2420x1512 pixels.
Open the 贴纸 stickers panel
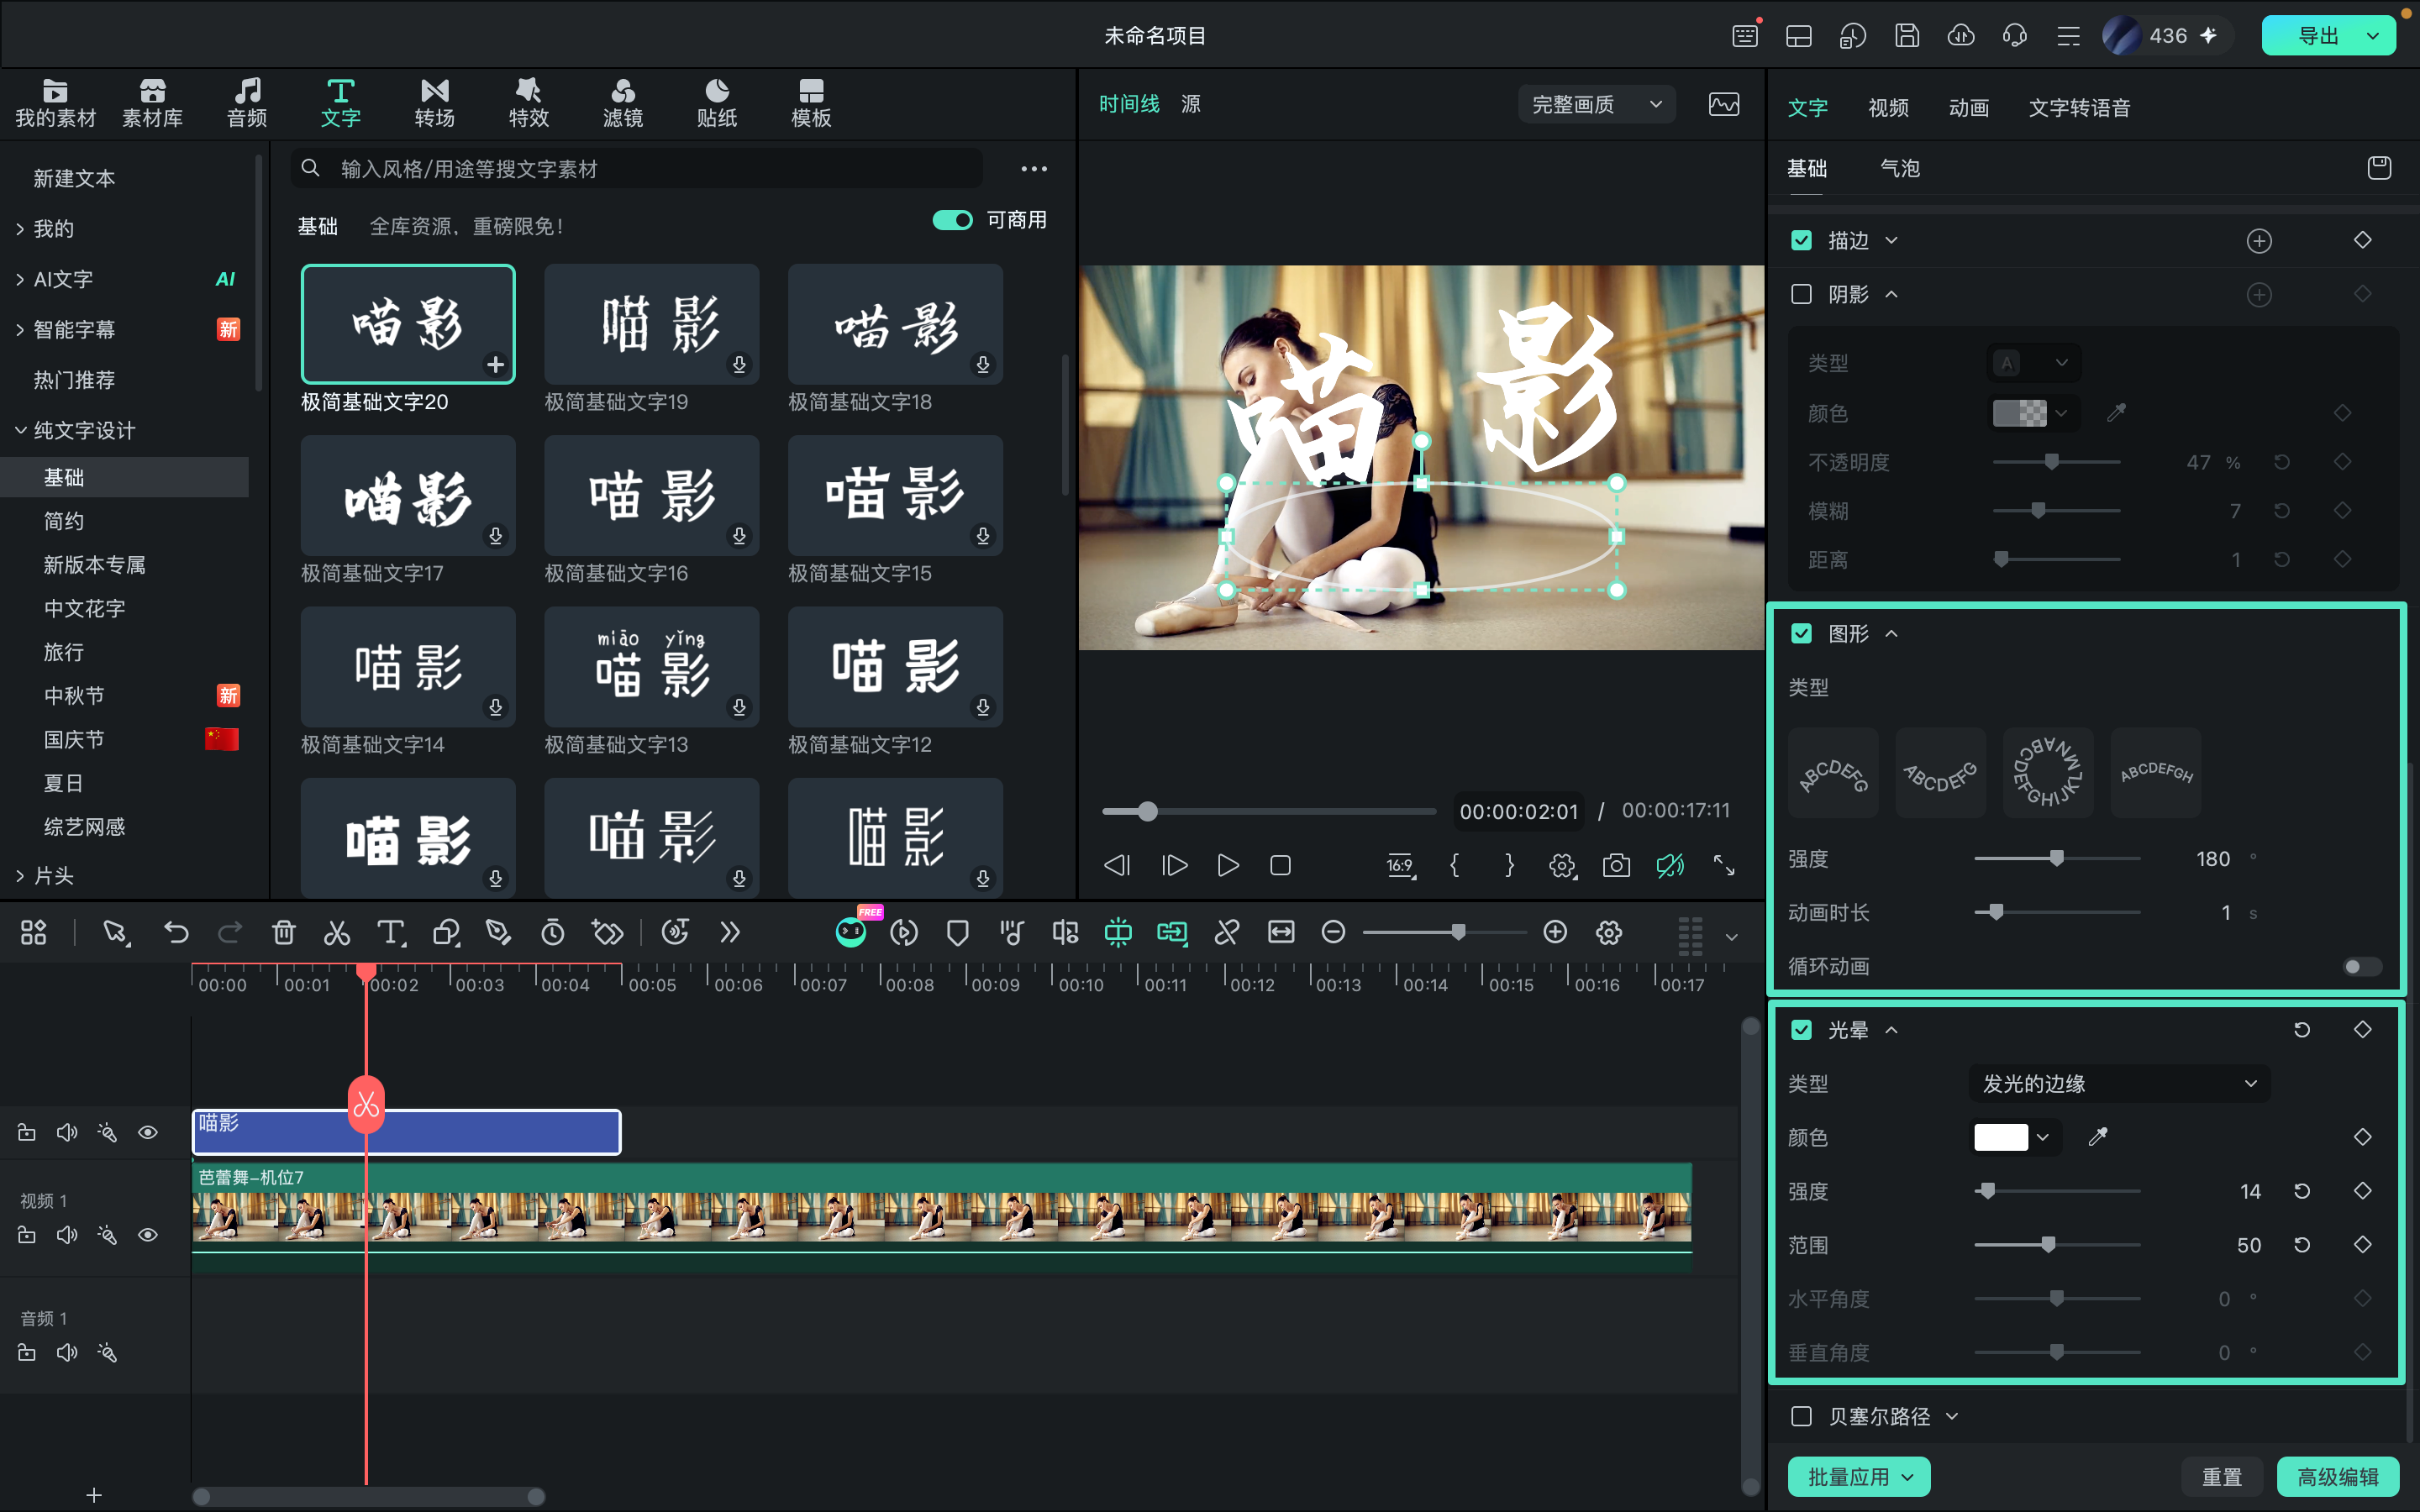(x=717, y=103)
